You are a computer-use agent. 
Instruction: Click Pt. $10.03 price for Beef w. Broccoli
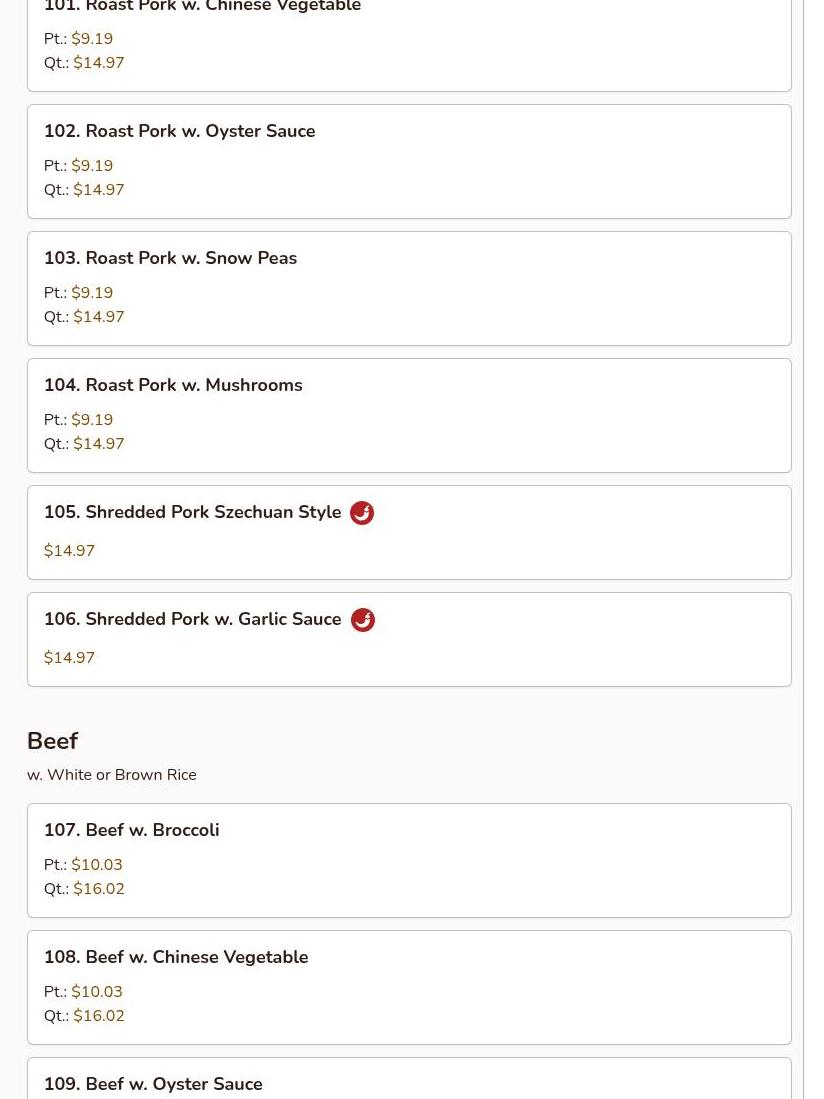click(83, 865)
